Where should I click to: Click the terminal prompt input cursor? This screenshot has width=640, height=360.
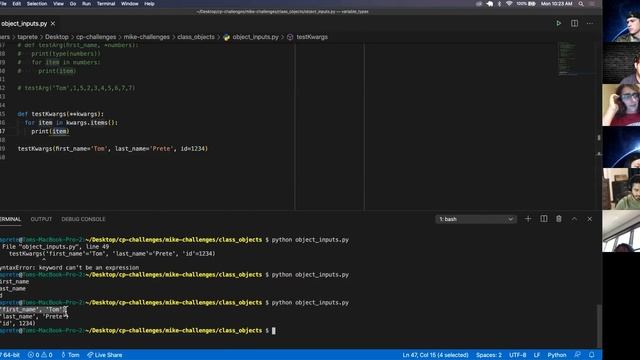tap(273, 331)
